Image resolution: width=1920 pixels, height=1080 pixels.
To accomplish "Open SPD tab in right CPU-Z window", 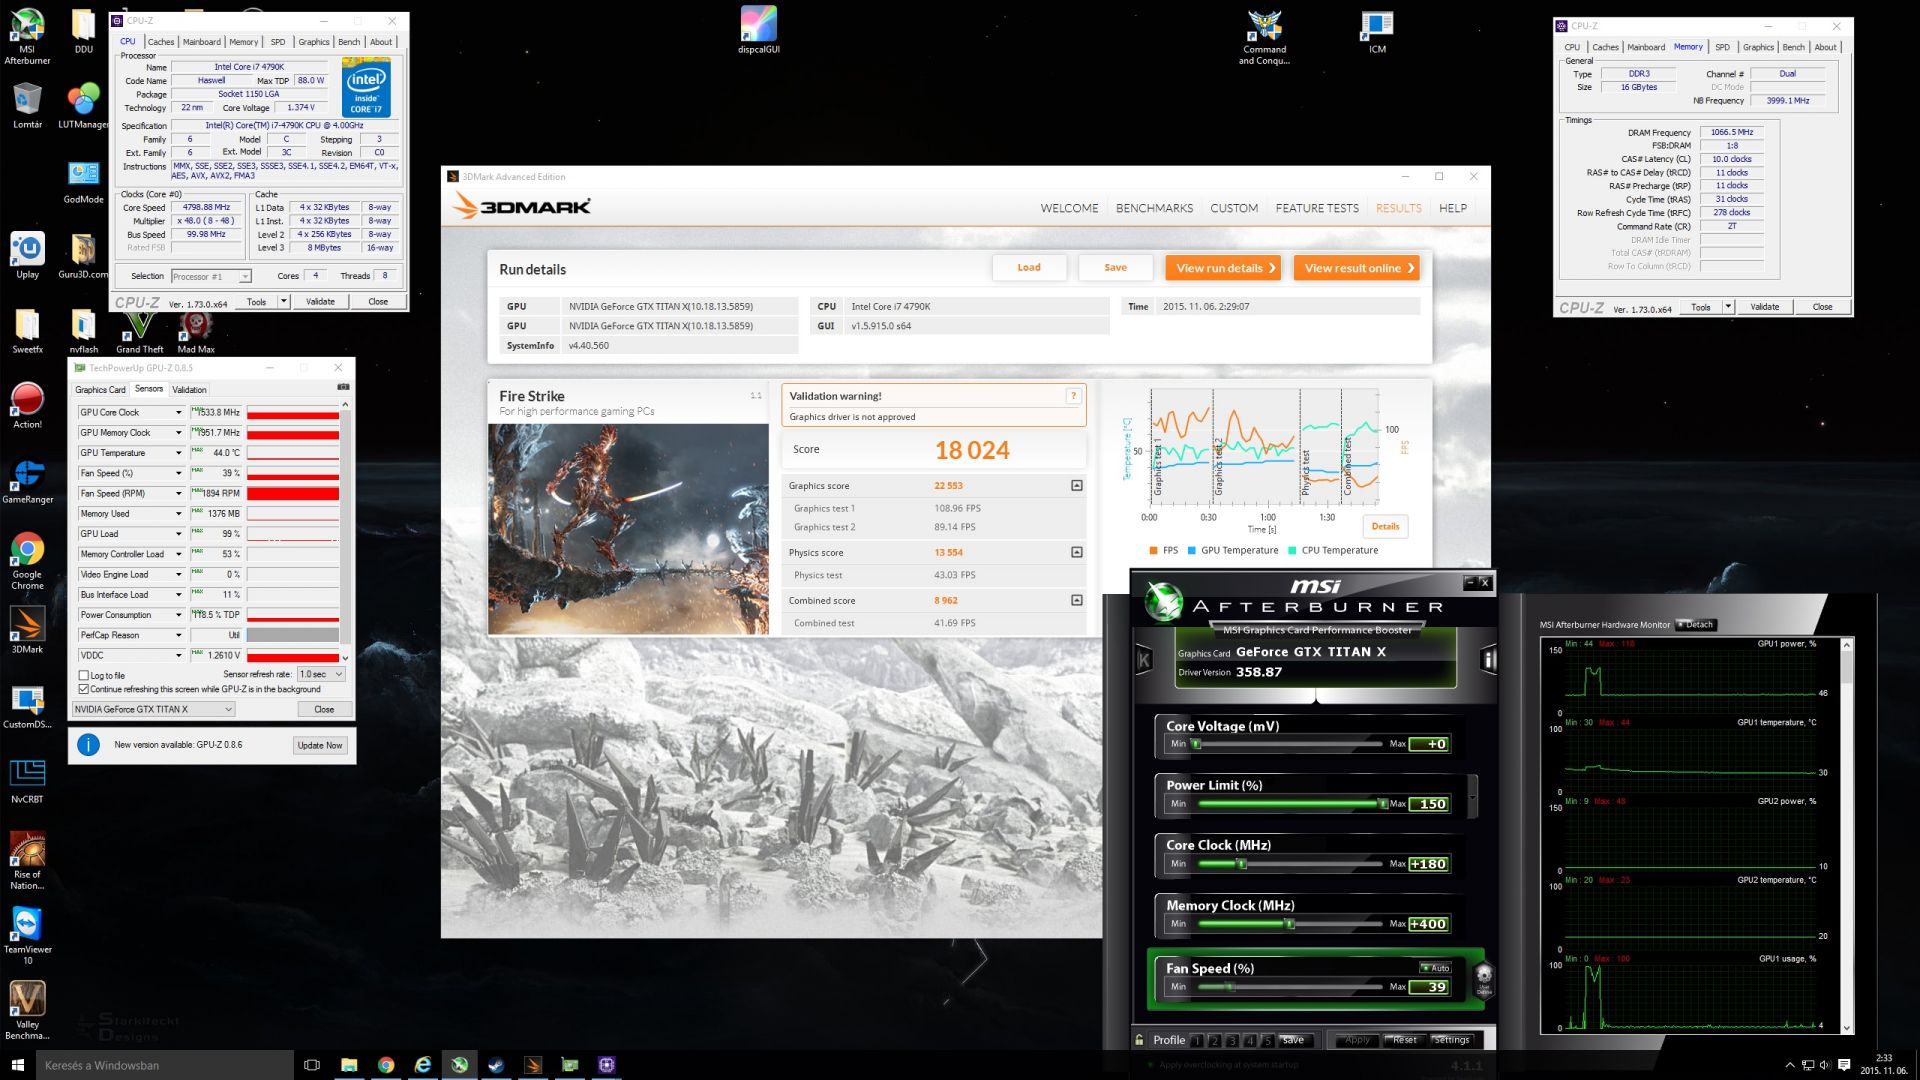I will (1722, 47).
